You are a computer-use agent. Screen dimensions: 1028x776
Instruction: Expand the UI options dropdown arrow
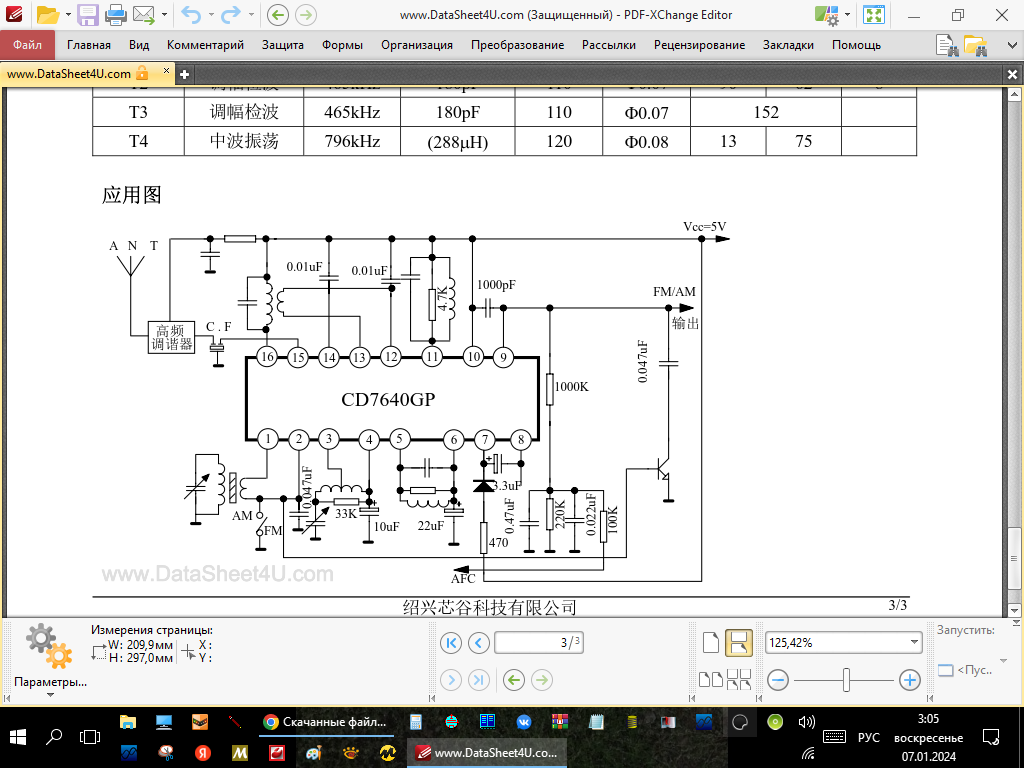pos(847,14)
